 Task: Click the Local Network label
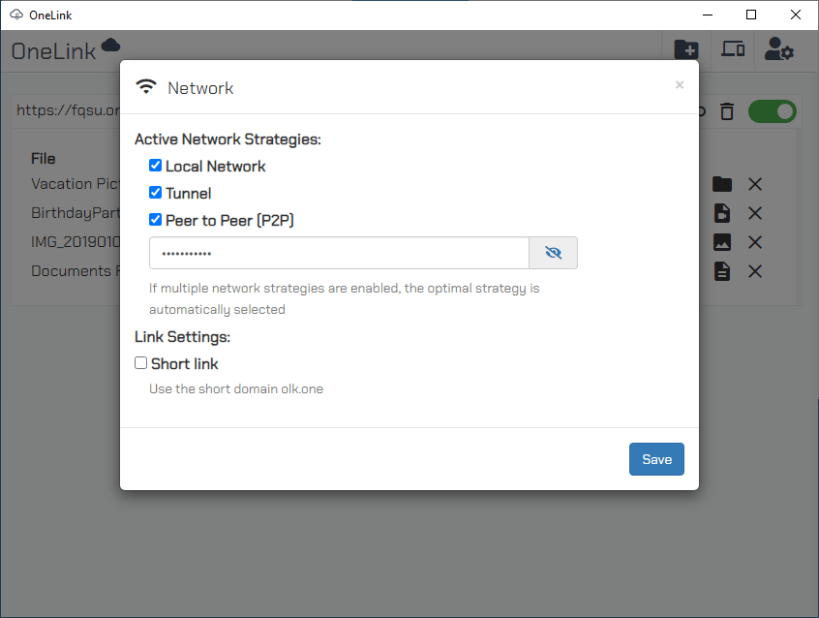click(215, 166)
